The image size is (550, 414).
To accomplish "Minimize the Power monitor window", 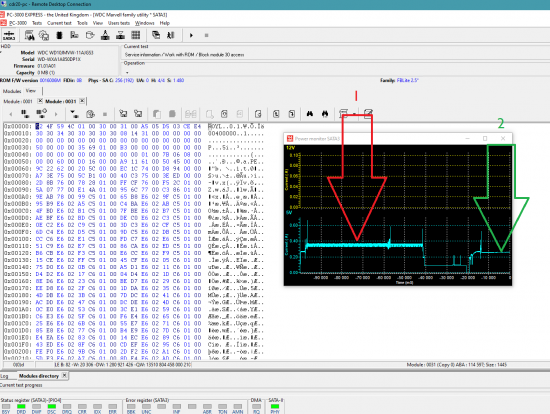I will pos(467,139).
